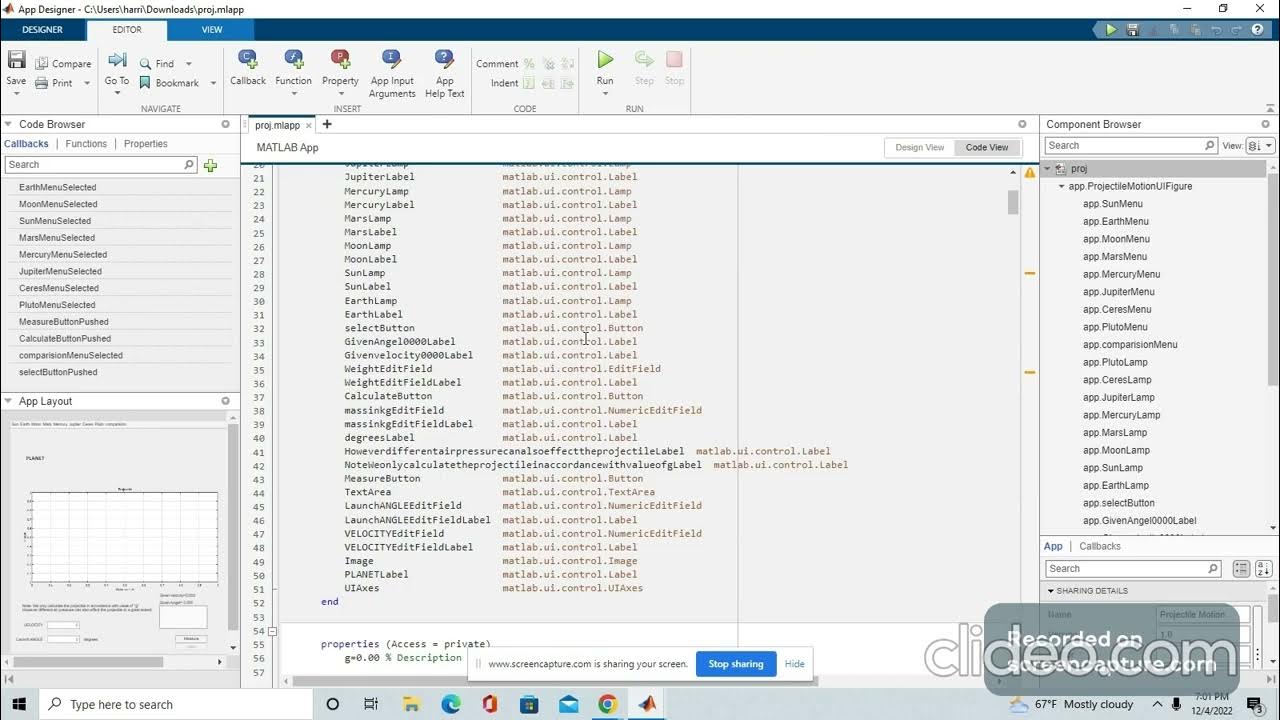The height and width of the screenshot is (720, 1280).
Task: Collapse app.ProjectileMotionUIFigure node
Action: [x=1061, y=186]
